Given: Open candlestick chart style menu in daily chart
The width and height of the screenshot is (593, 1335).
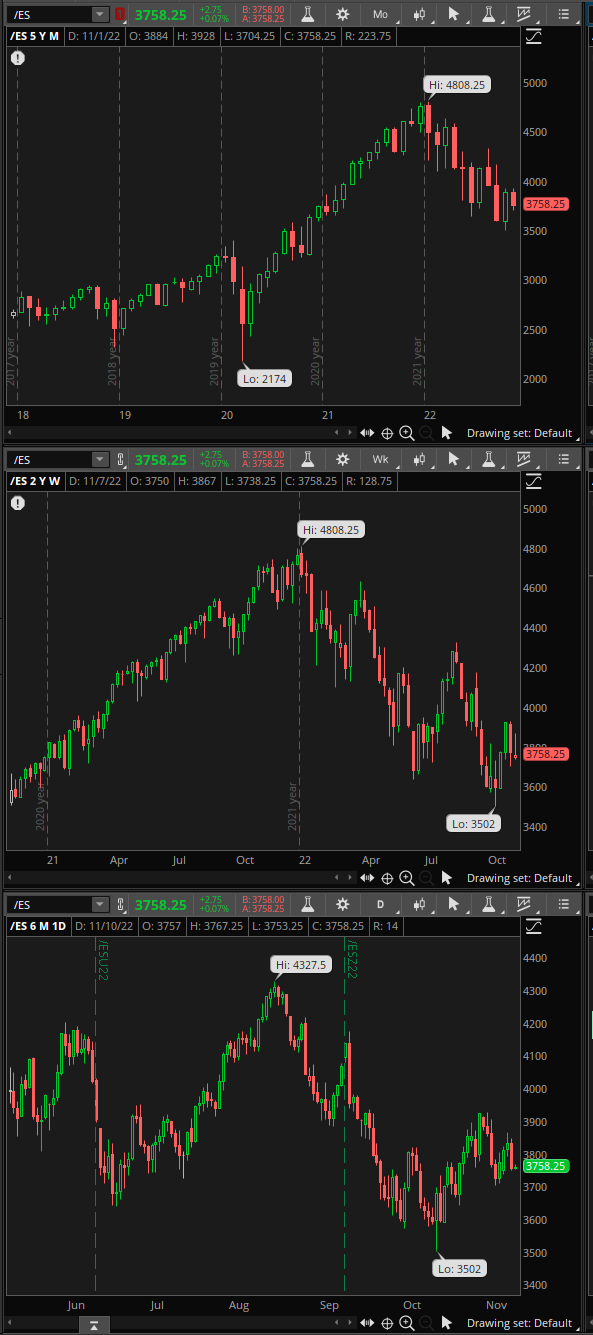Looking at the screenshot, I should pyautogui.click(x=419, y=904).
